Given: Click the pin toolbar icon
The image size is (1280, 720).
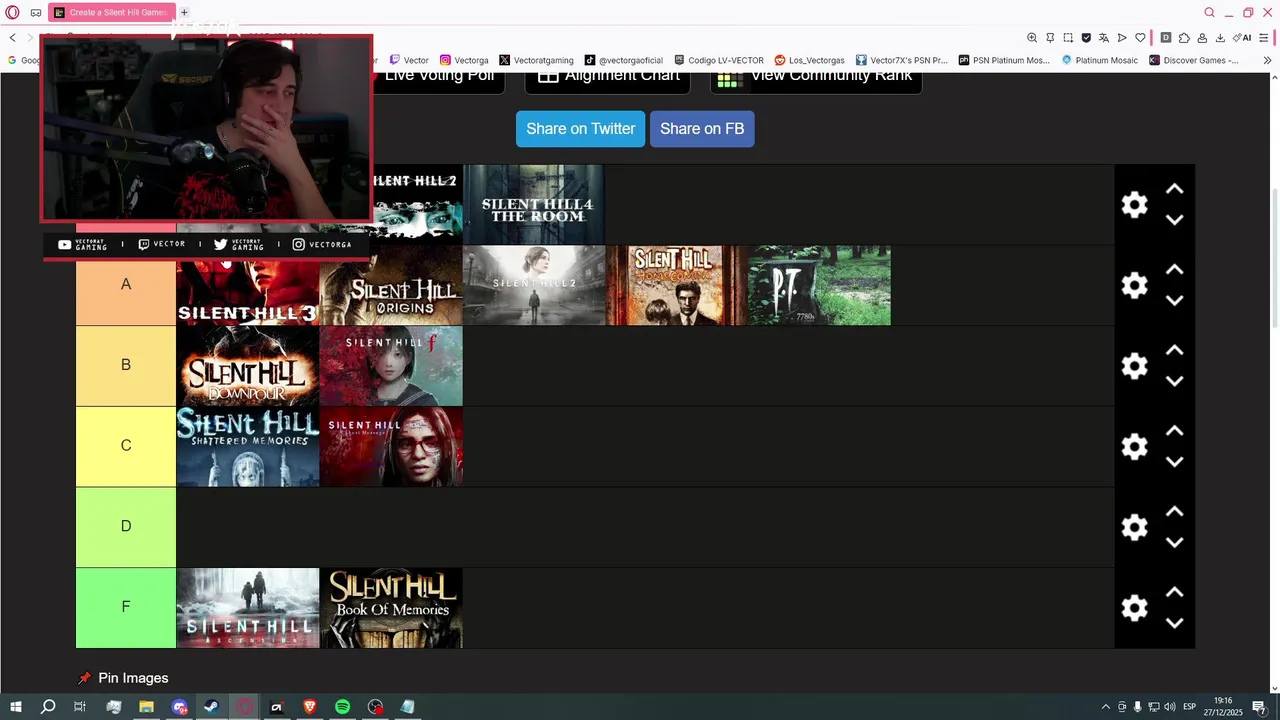Looking at the screenshot, I should point(1050,38).
